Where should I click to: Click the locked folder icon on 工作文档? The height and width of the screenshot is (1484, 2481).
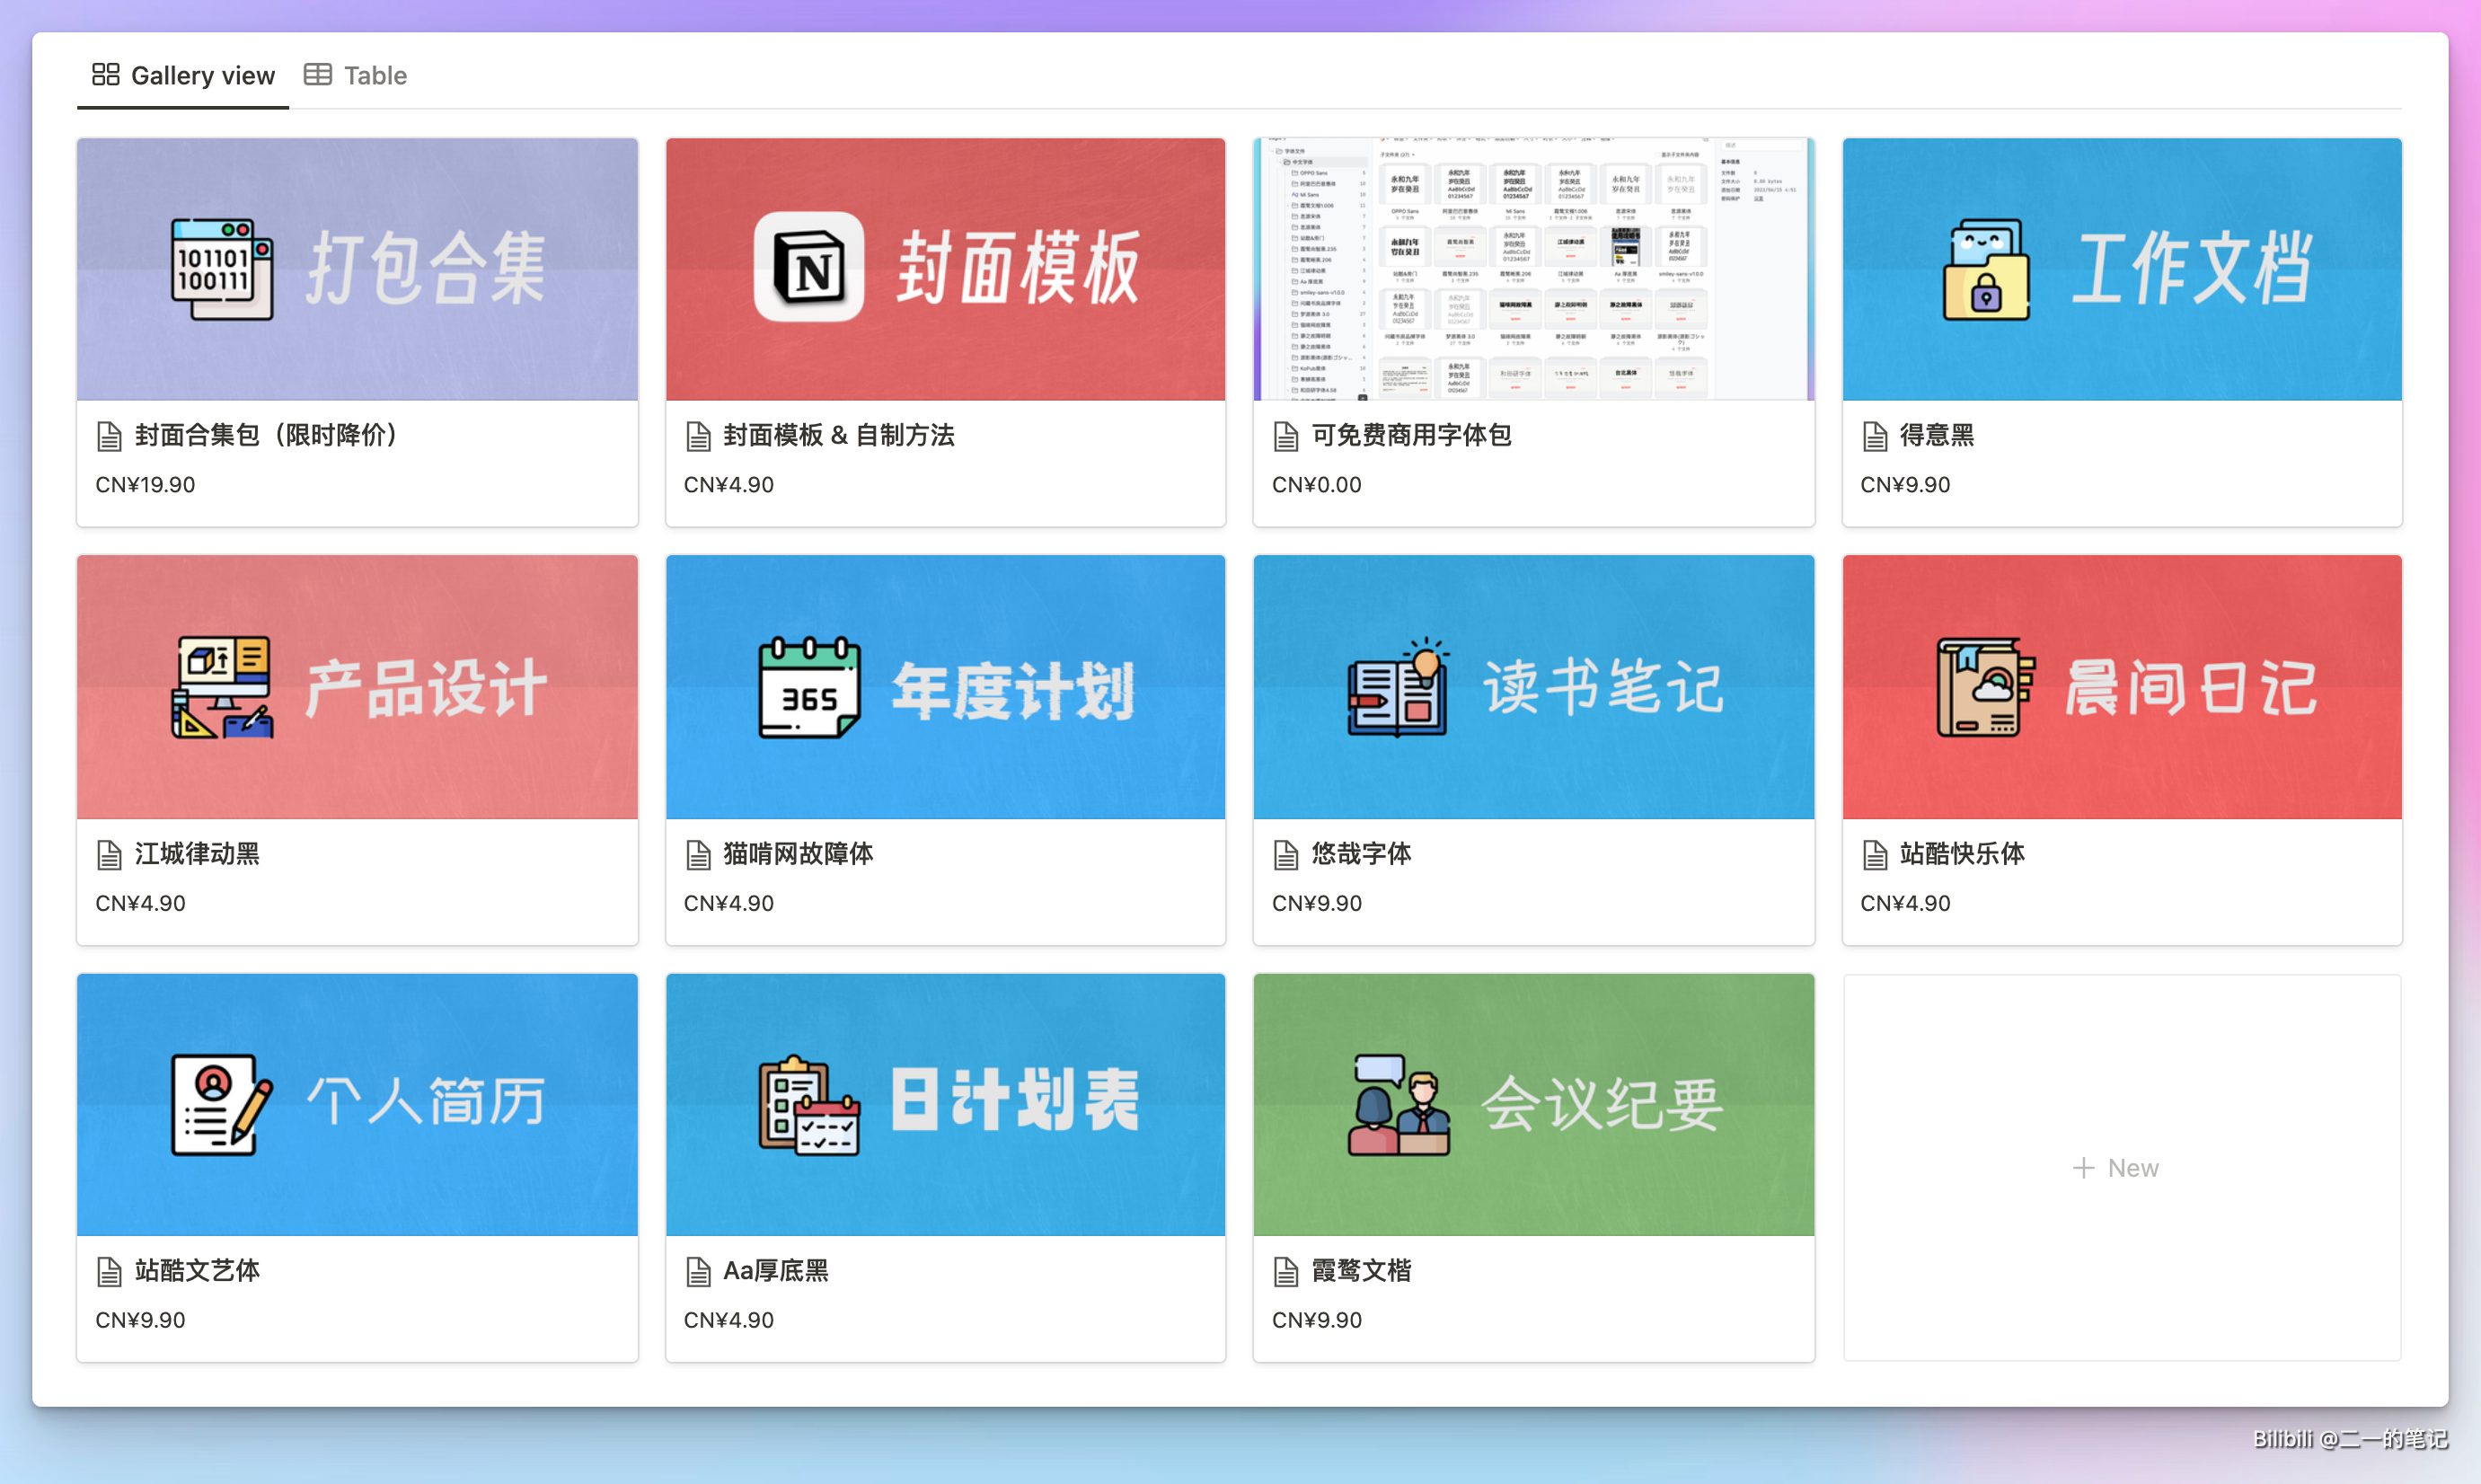[1986, 269]
